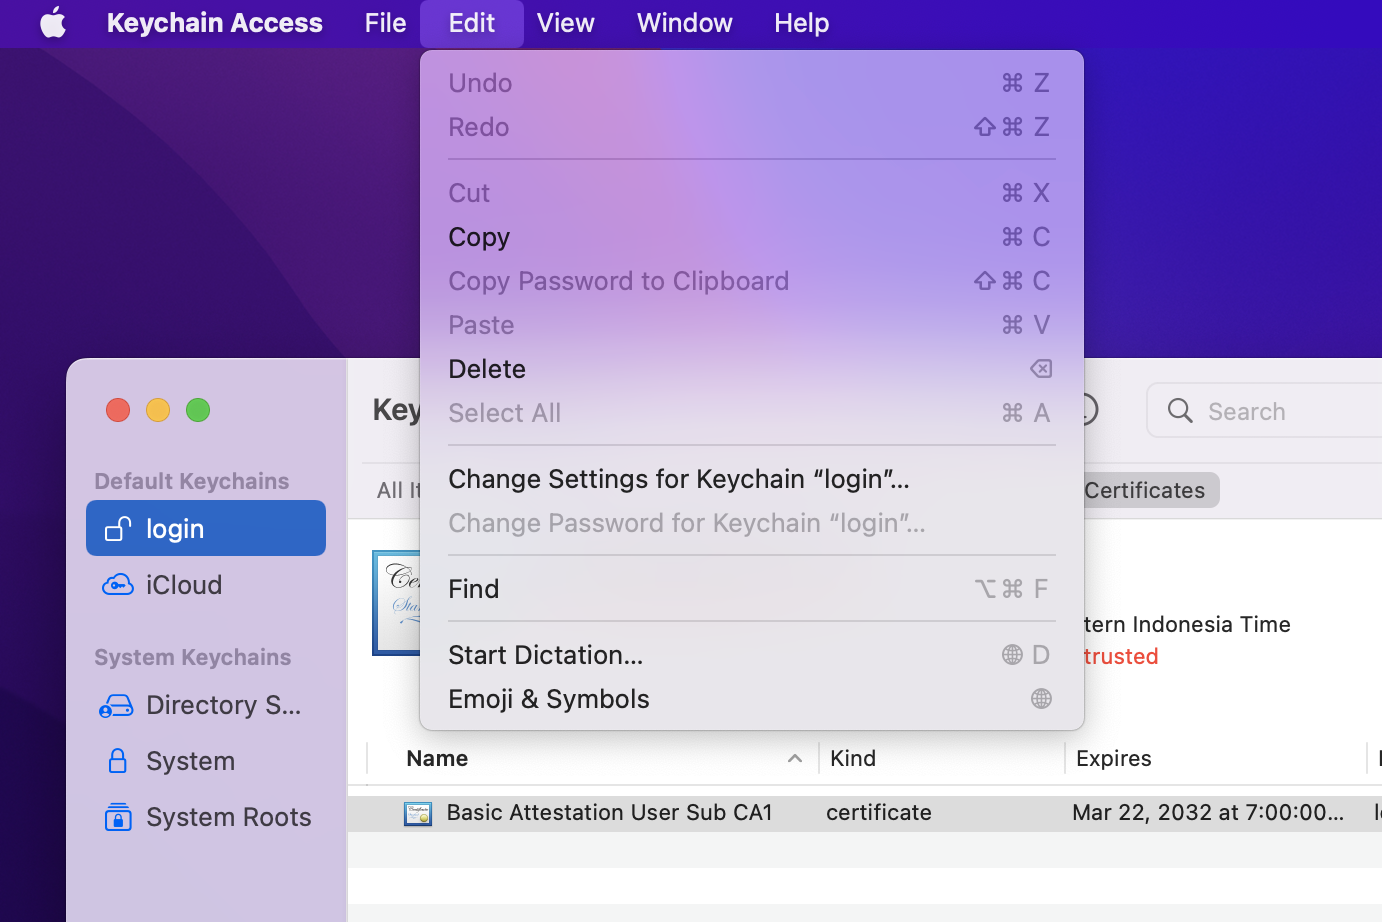Select the System keychain

[206, 761]
